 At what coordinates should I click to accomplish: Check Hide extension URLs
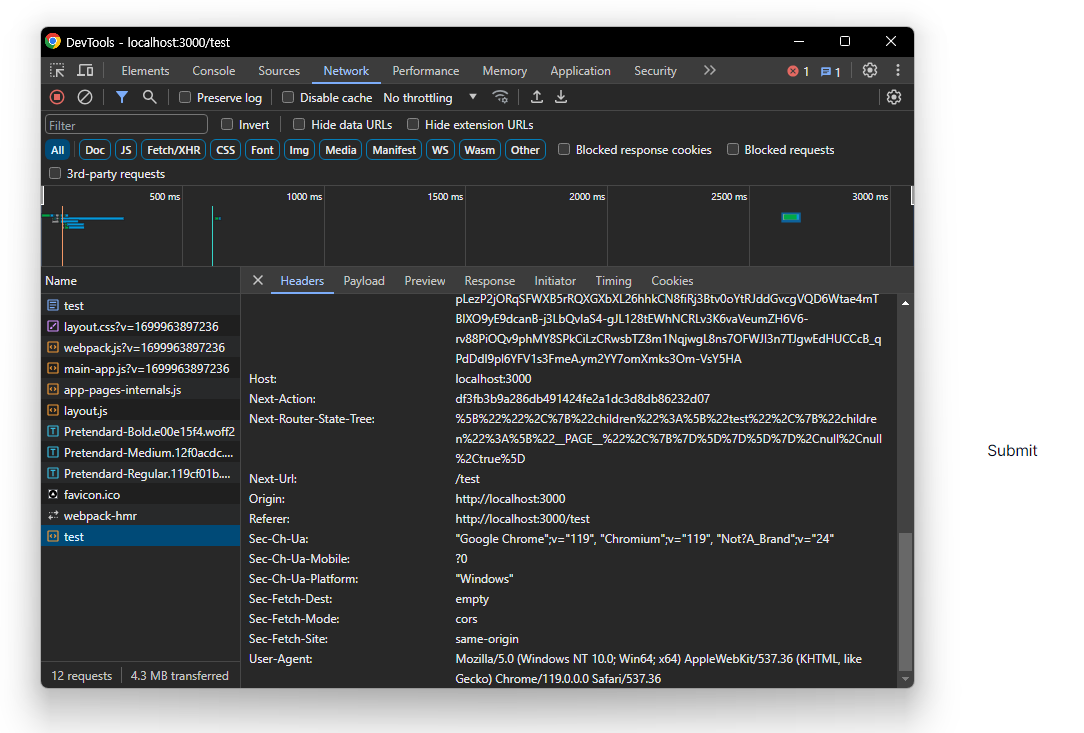pos(413,124)
